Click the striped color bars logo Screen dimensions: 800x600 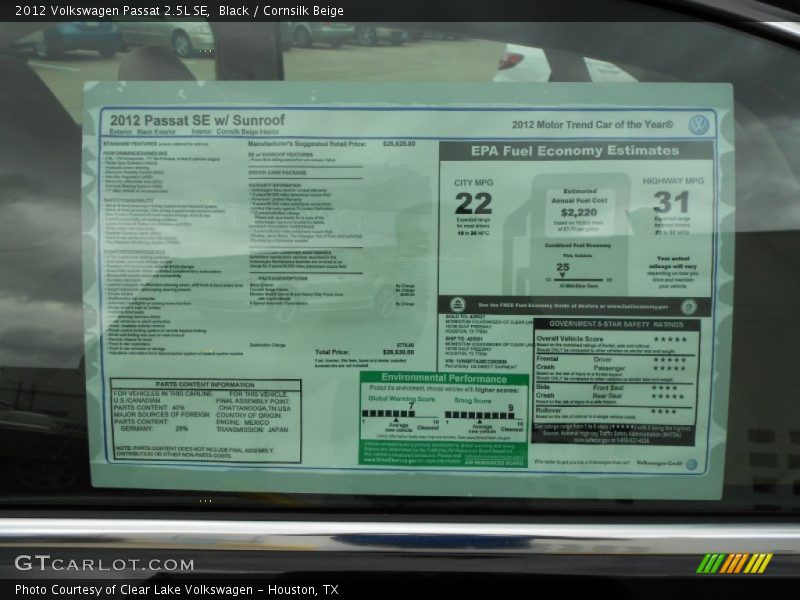(x=734, y=563)
